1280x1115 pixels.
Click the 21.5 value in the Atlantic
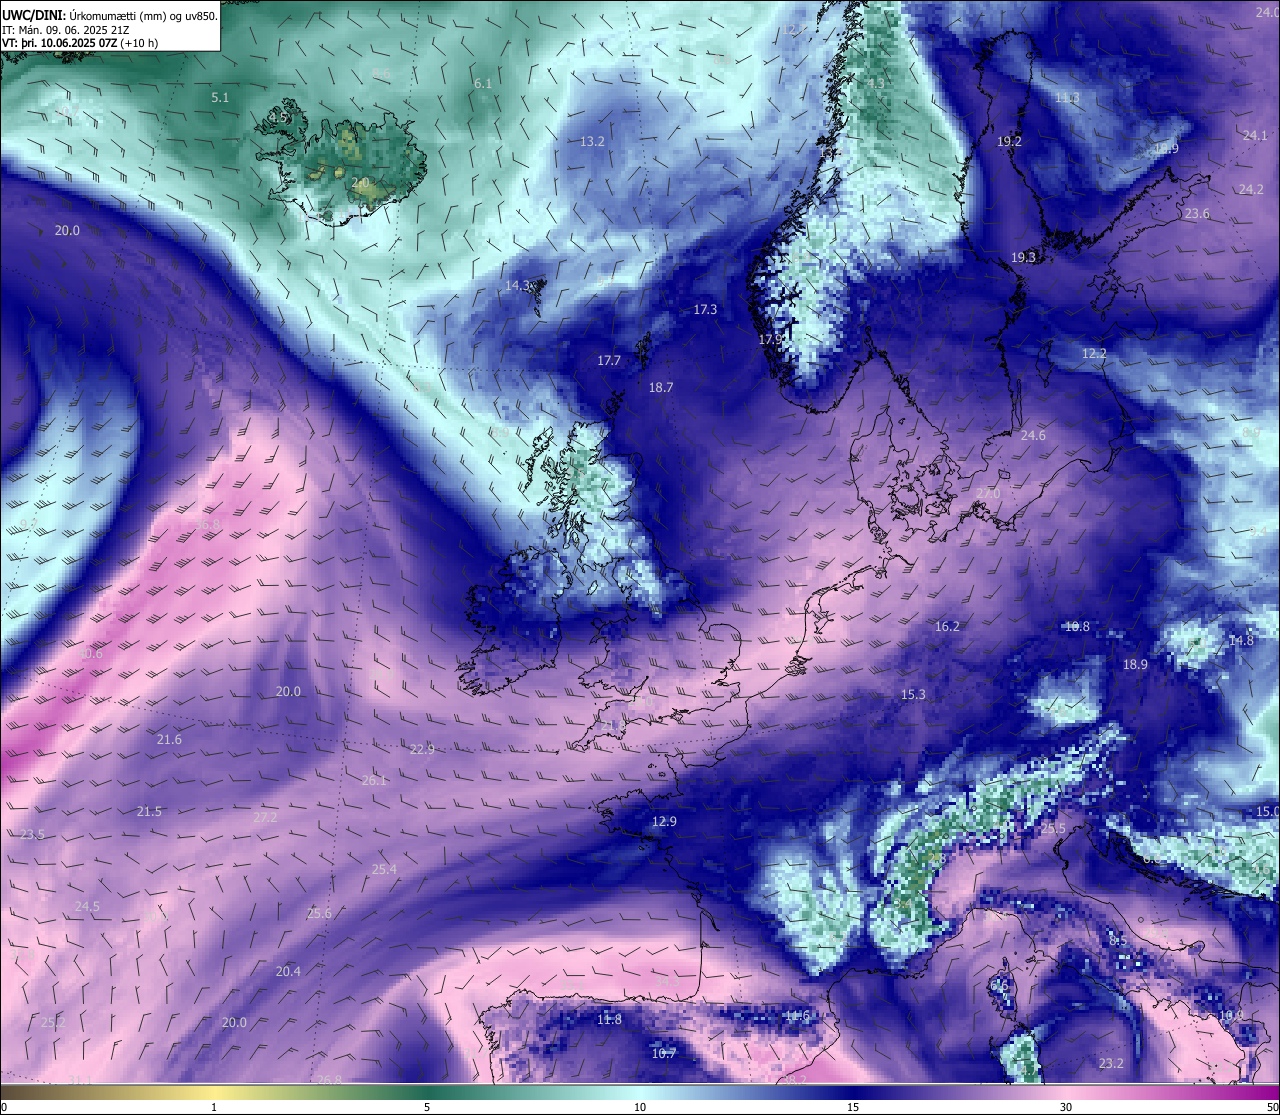pos(149,812)
